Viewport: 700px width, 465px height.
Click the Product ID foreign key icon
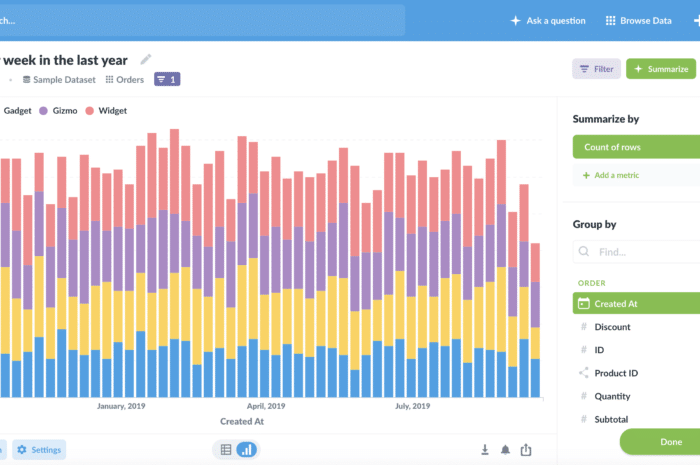[584, 373]
